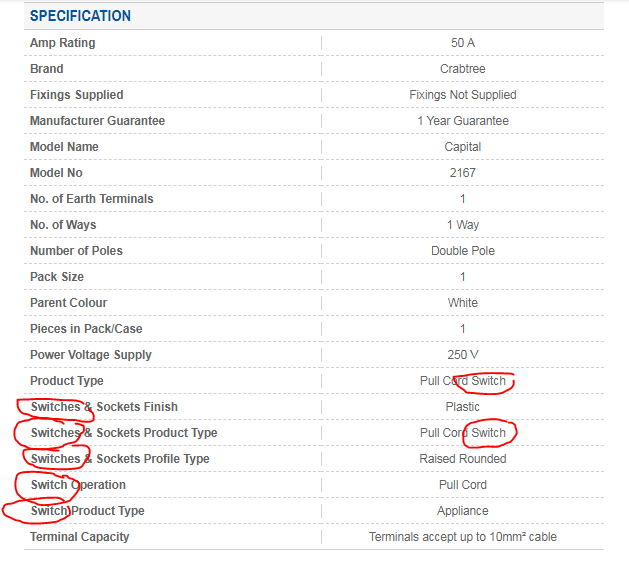Image resolution: width=629 pixels, height=566 pixels.
Task: Click the Product Type row label
Action: coord(67,381)
